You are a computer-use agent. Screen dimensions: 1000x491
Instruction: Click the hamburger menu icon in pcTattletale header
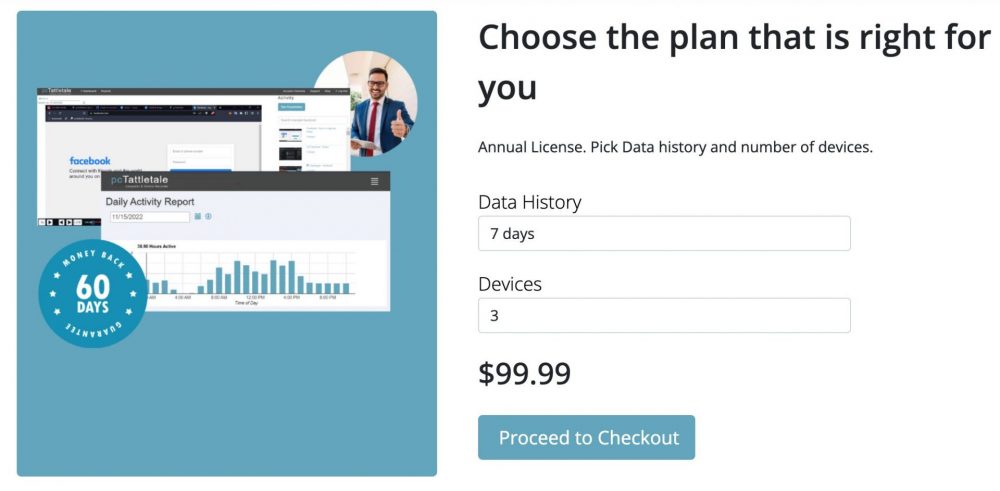374,181
